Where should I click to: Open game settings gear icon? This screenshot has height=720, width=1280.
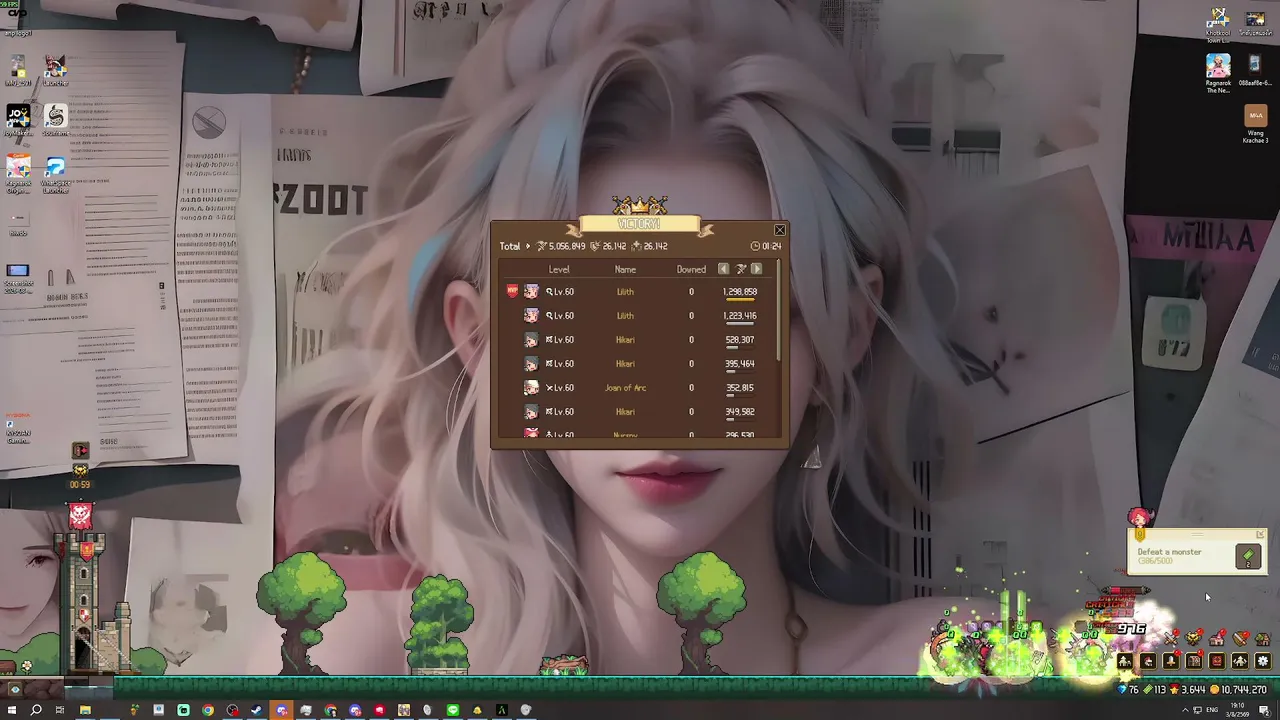[x=1263, y=661]
